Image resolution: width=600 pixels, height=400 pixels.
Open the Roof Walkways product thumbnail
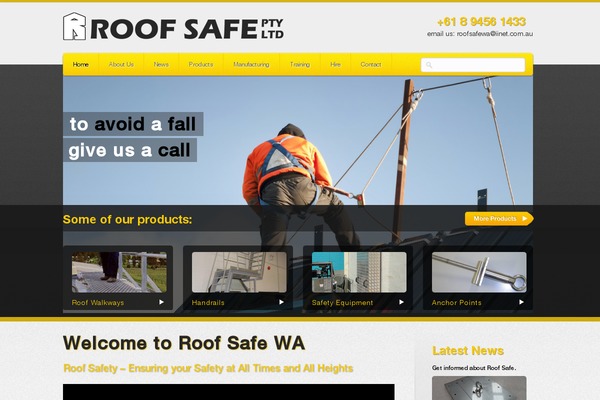(119, 272)
